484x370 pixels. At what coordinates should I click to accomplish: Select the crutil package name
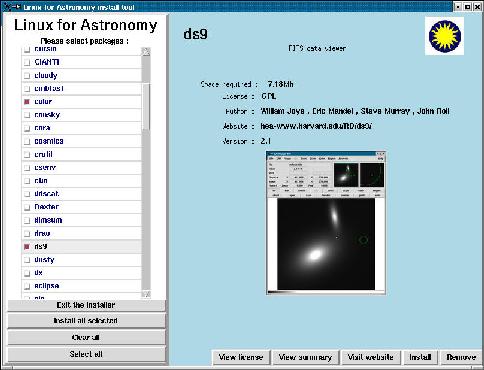point(43,154)
